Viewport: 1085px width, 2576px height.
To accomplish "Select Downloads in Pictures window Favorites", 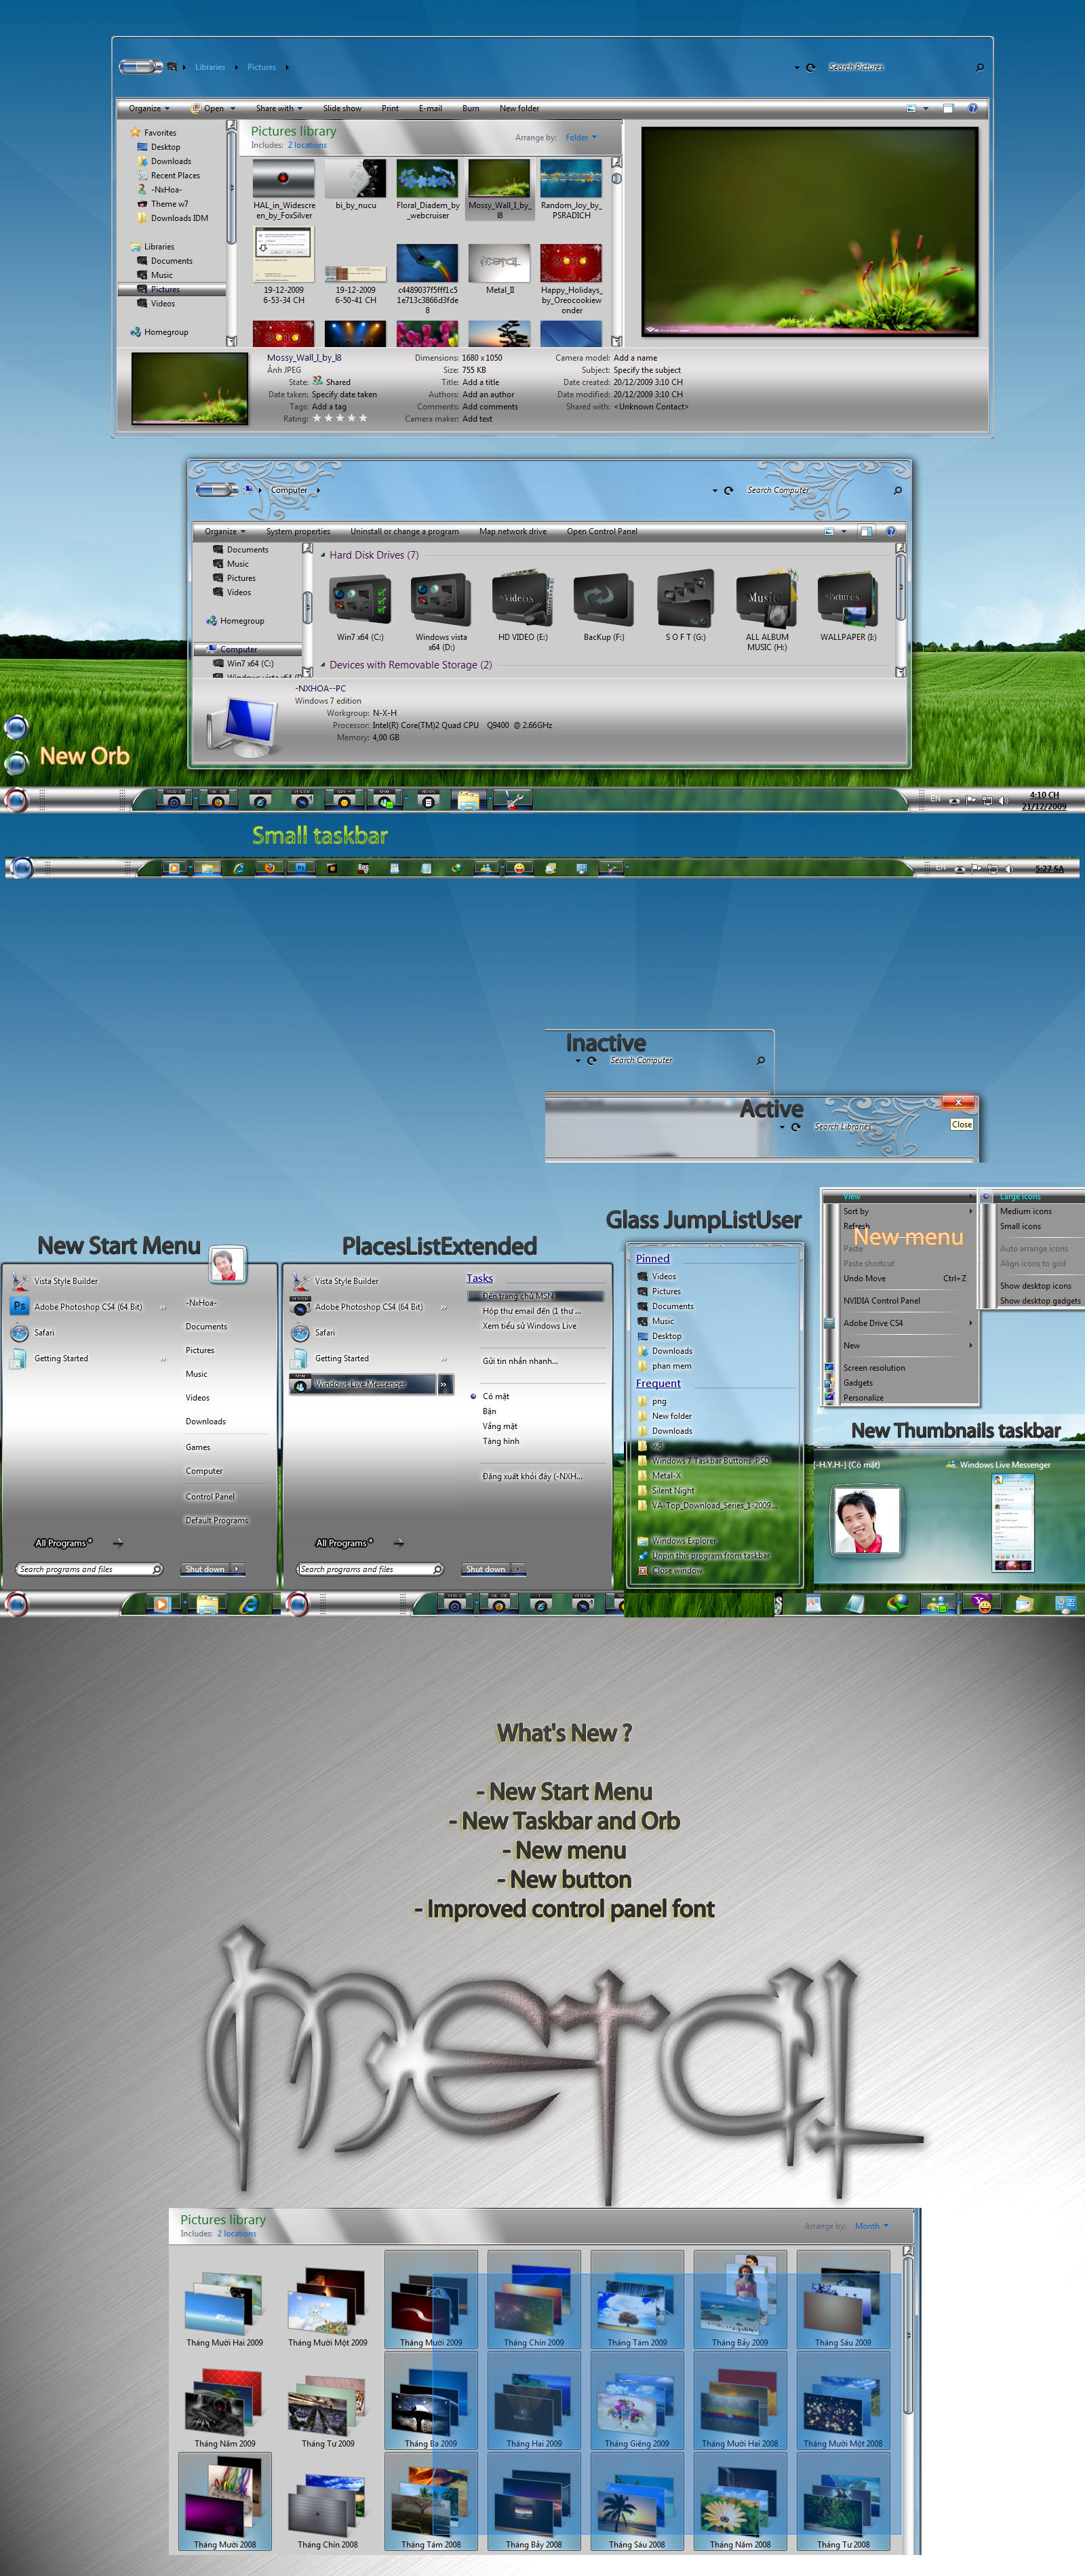I will click(170, 161).
